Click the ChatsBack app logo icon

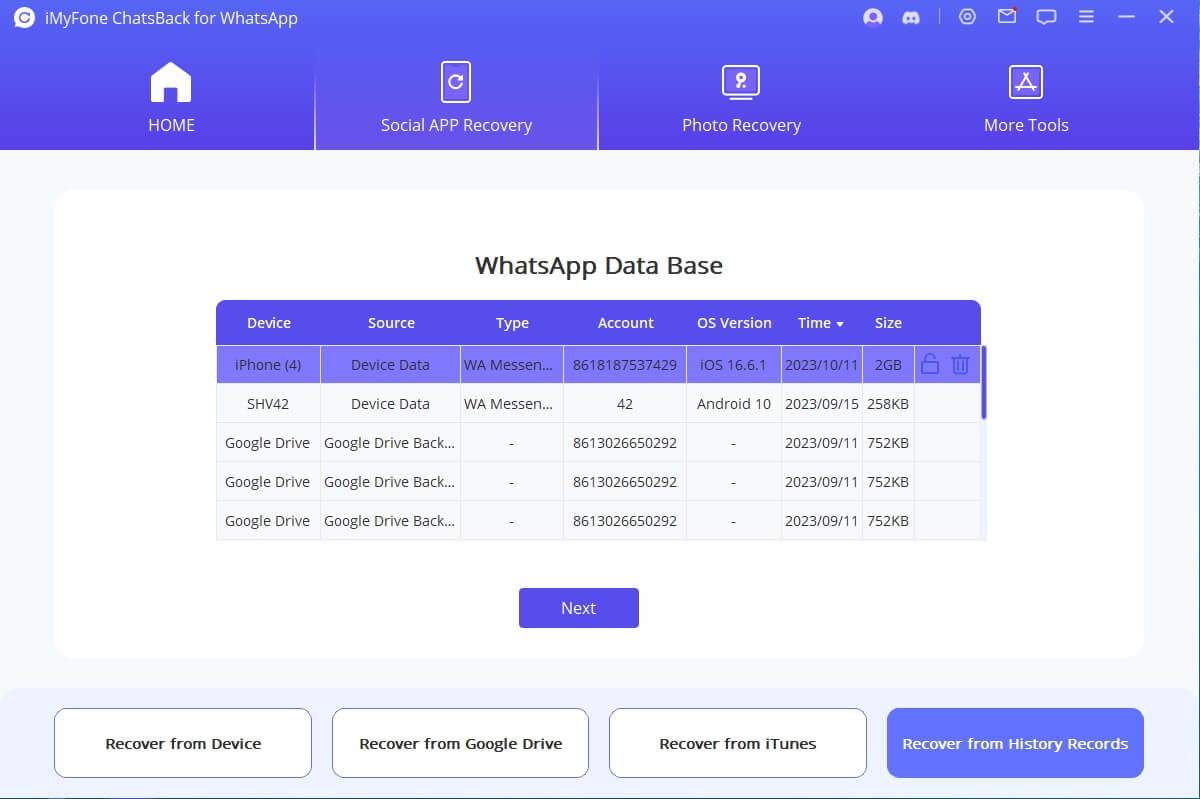coord(25,17)
